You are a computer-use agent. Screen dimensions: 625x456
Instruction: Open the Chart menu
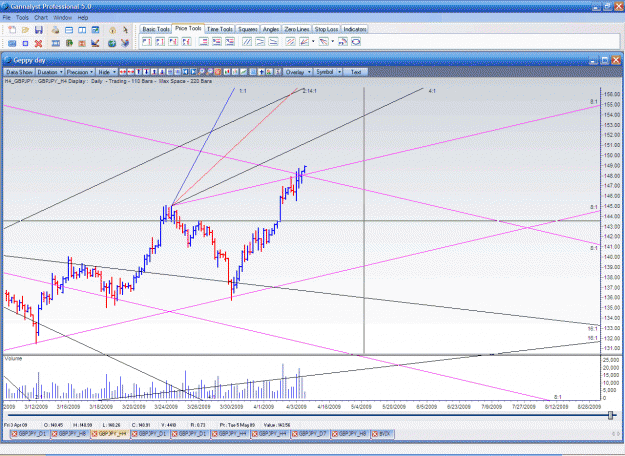click(x=41, y=18)
